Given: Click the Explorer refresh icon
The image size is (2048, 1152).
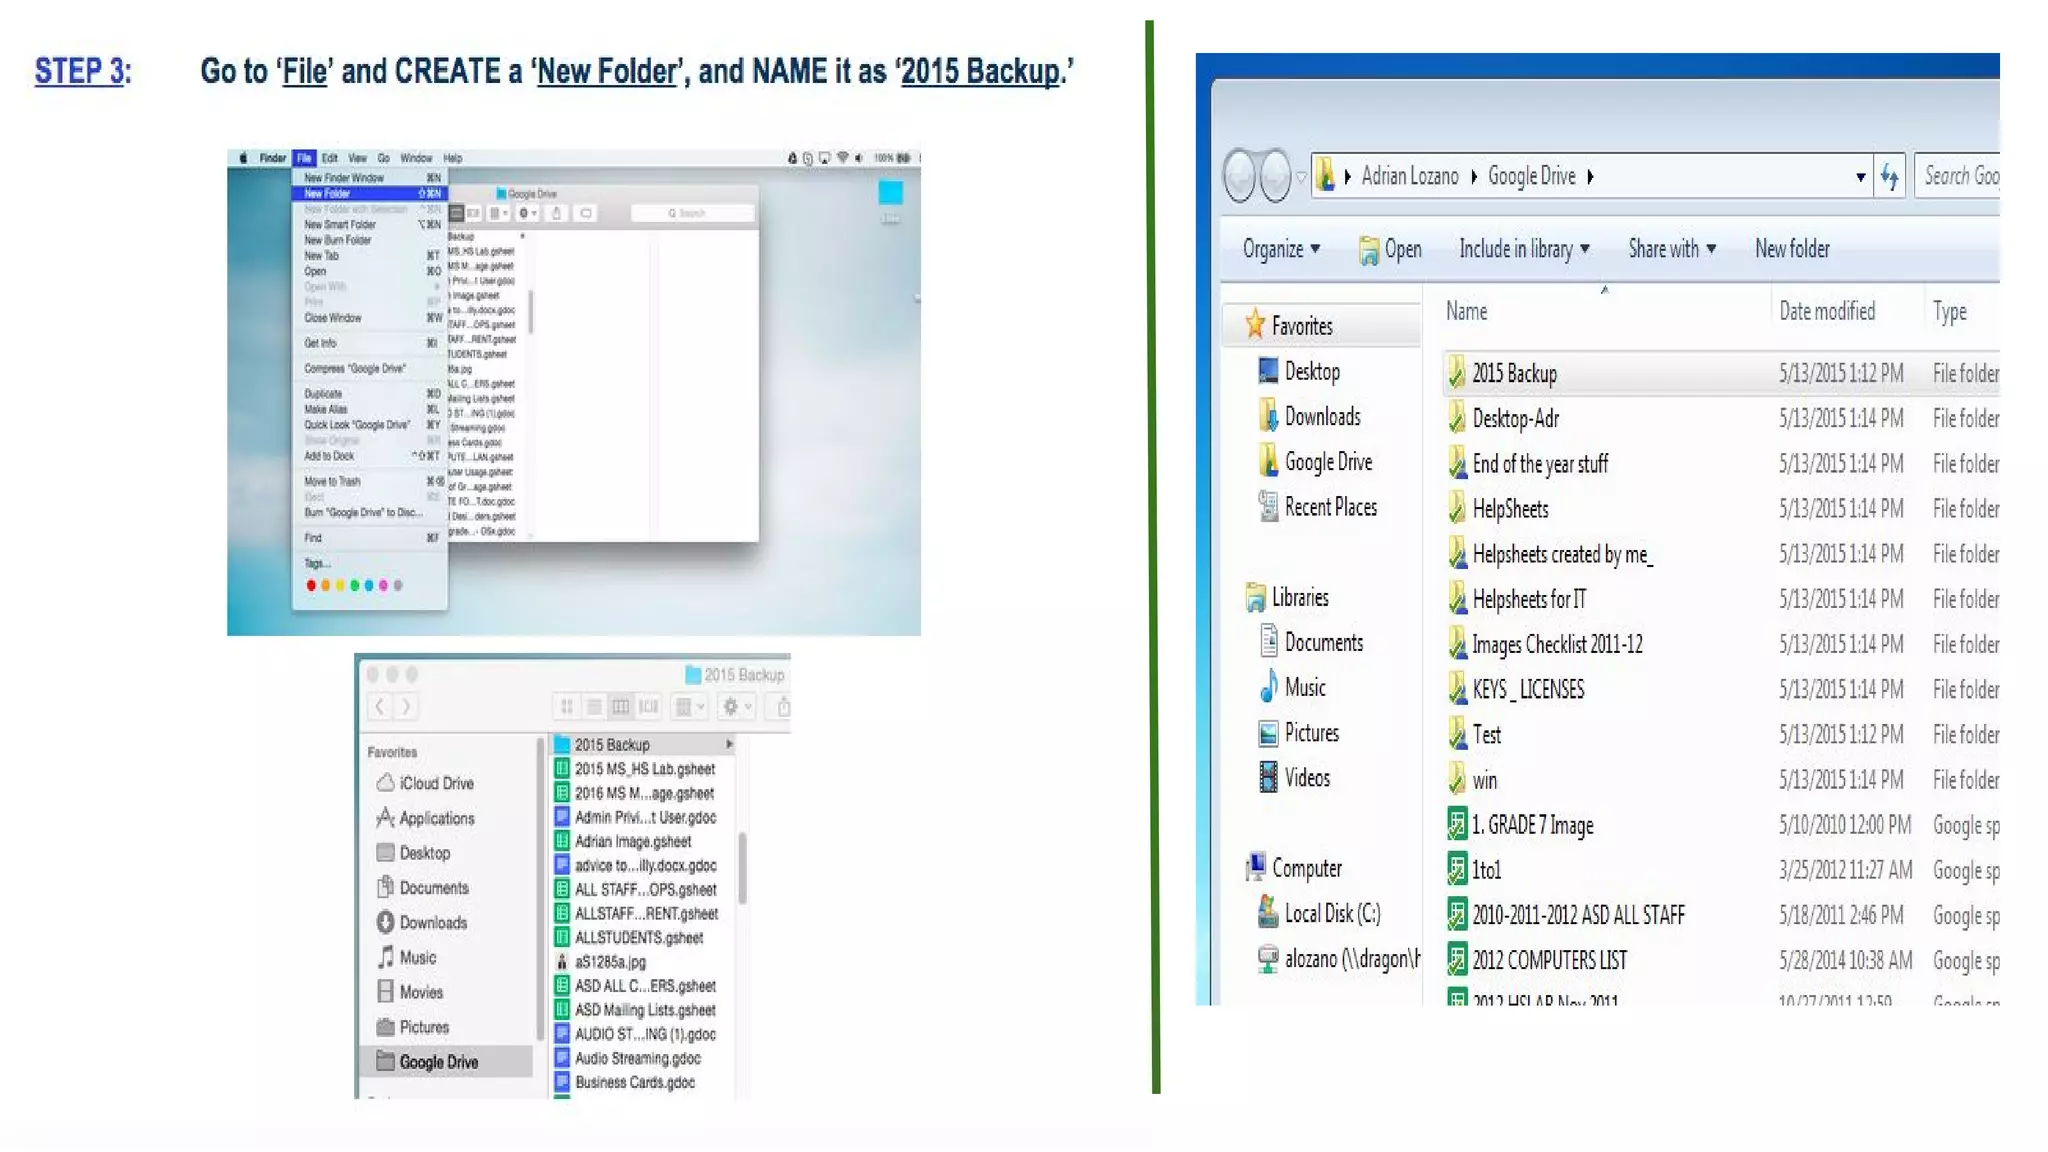Looking at the screenshot, I should pyautogui.click(x=1889, y=177).
